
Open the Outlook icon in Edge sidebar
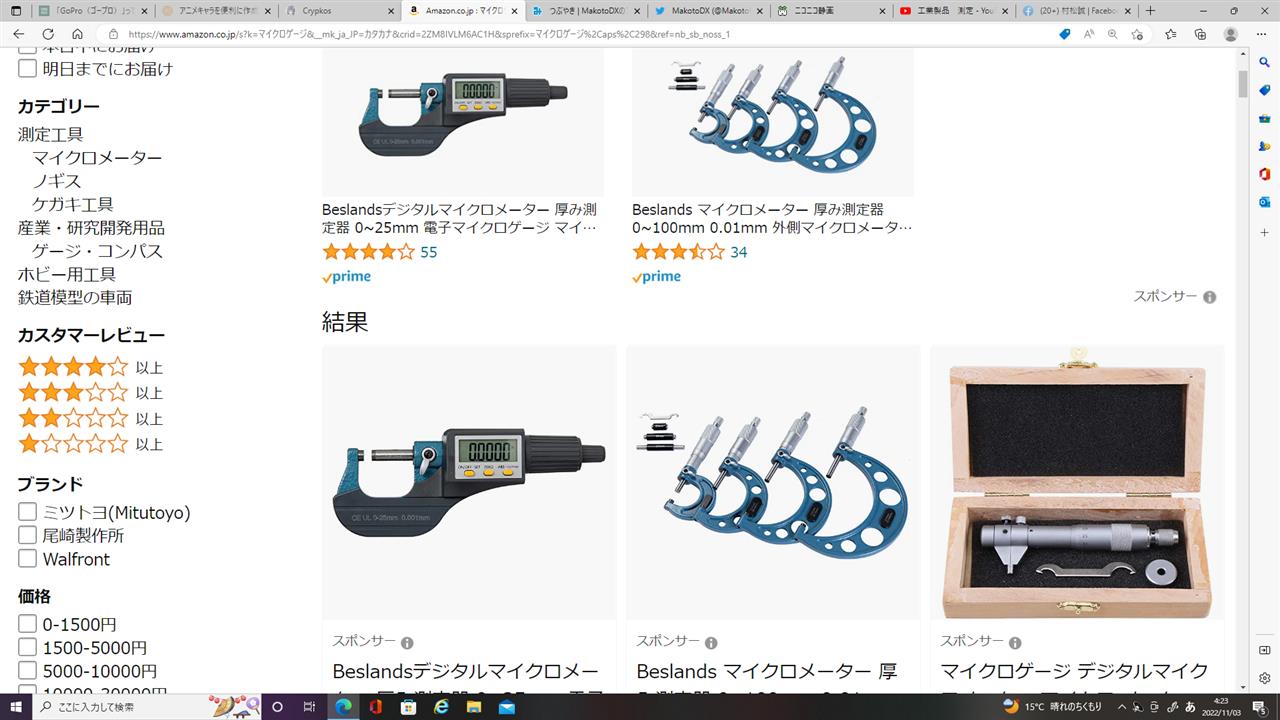tap(1265, 202)
